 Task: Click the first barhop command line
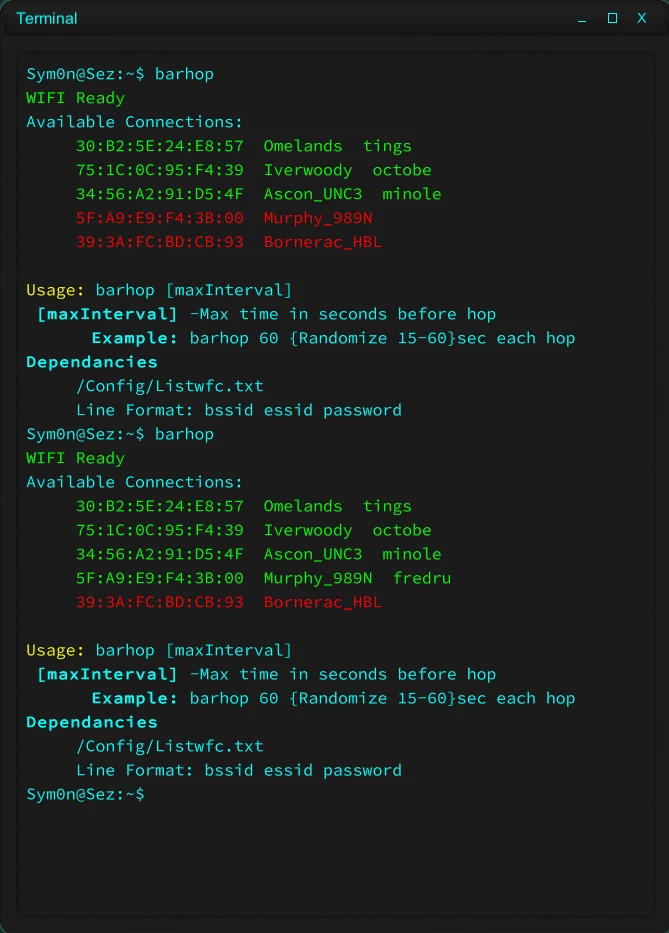pos(120,74)
